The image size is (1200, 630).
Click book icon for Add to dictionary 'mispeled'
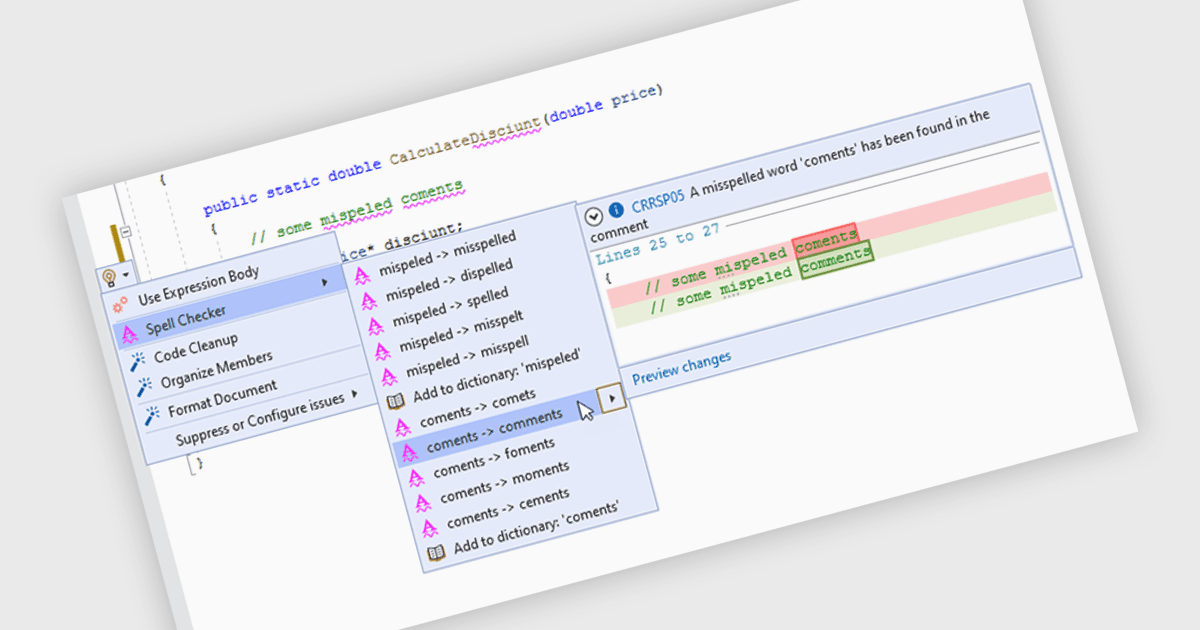(394, 402)
